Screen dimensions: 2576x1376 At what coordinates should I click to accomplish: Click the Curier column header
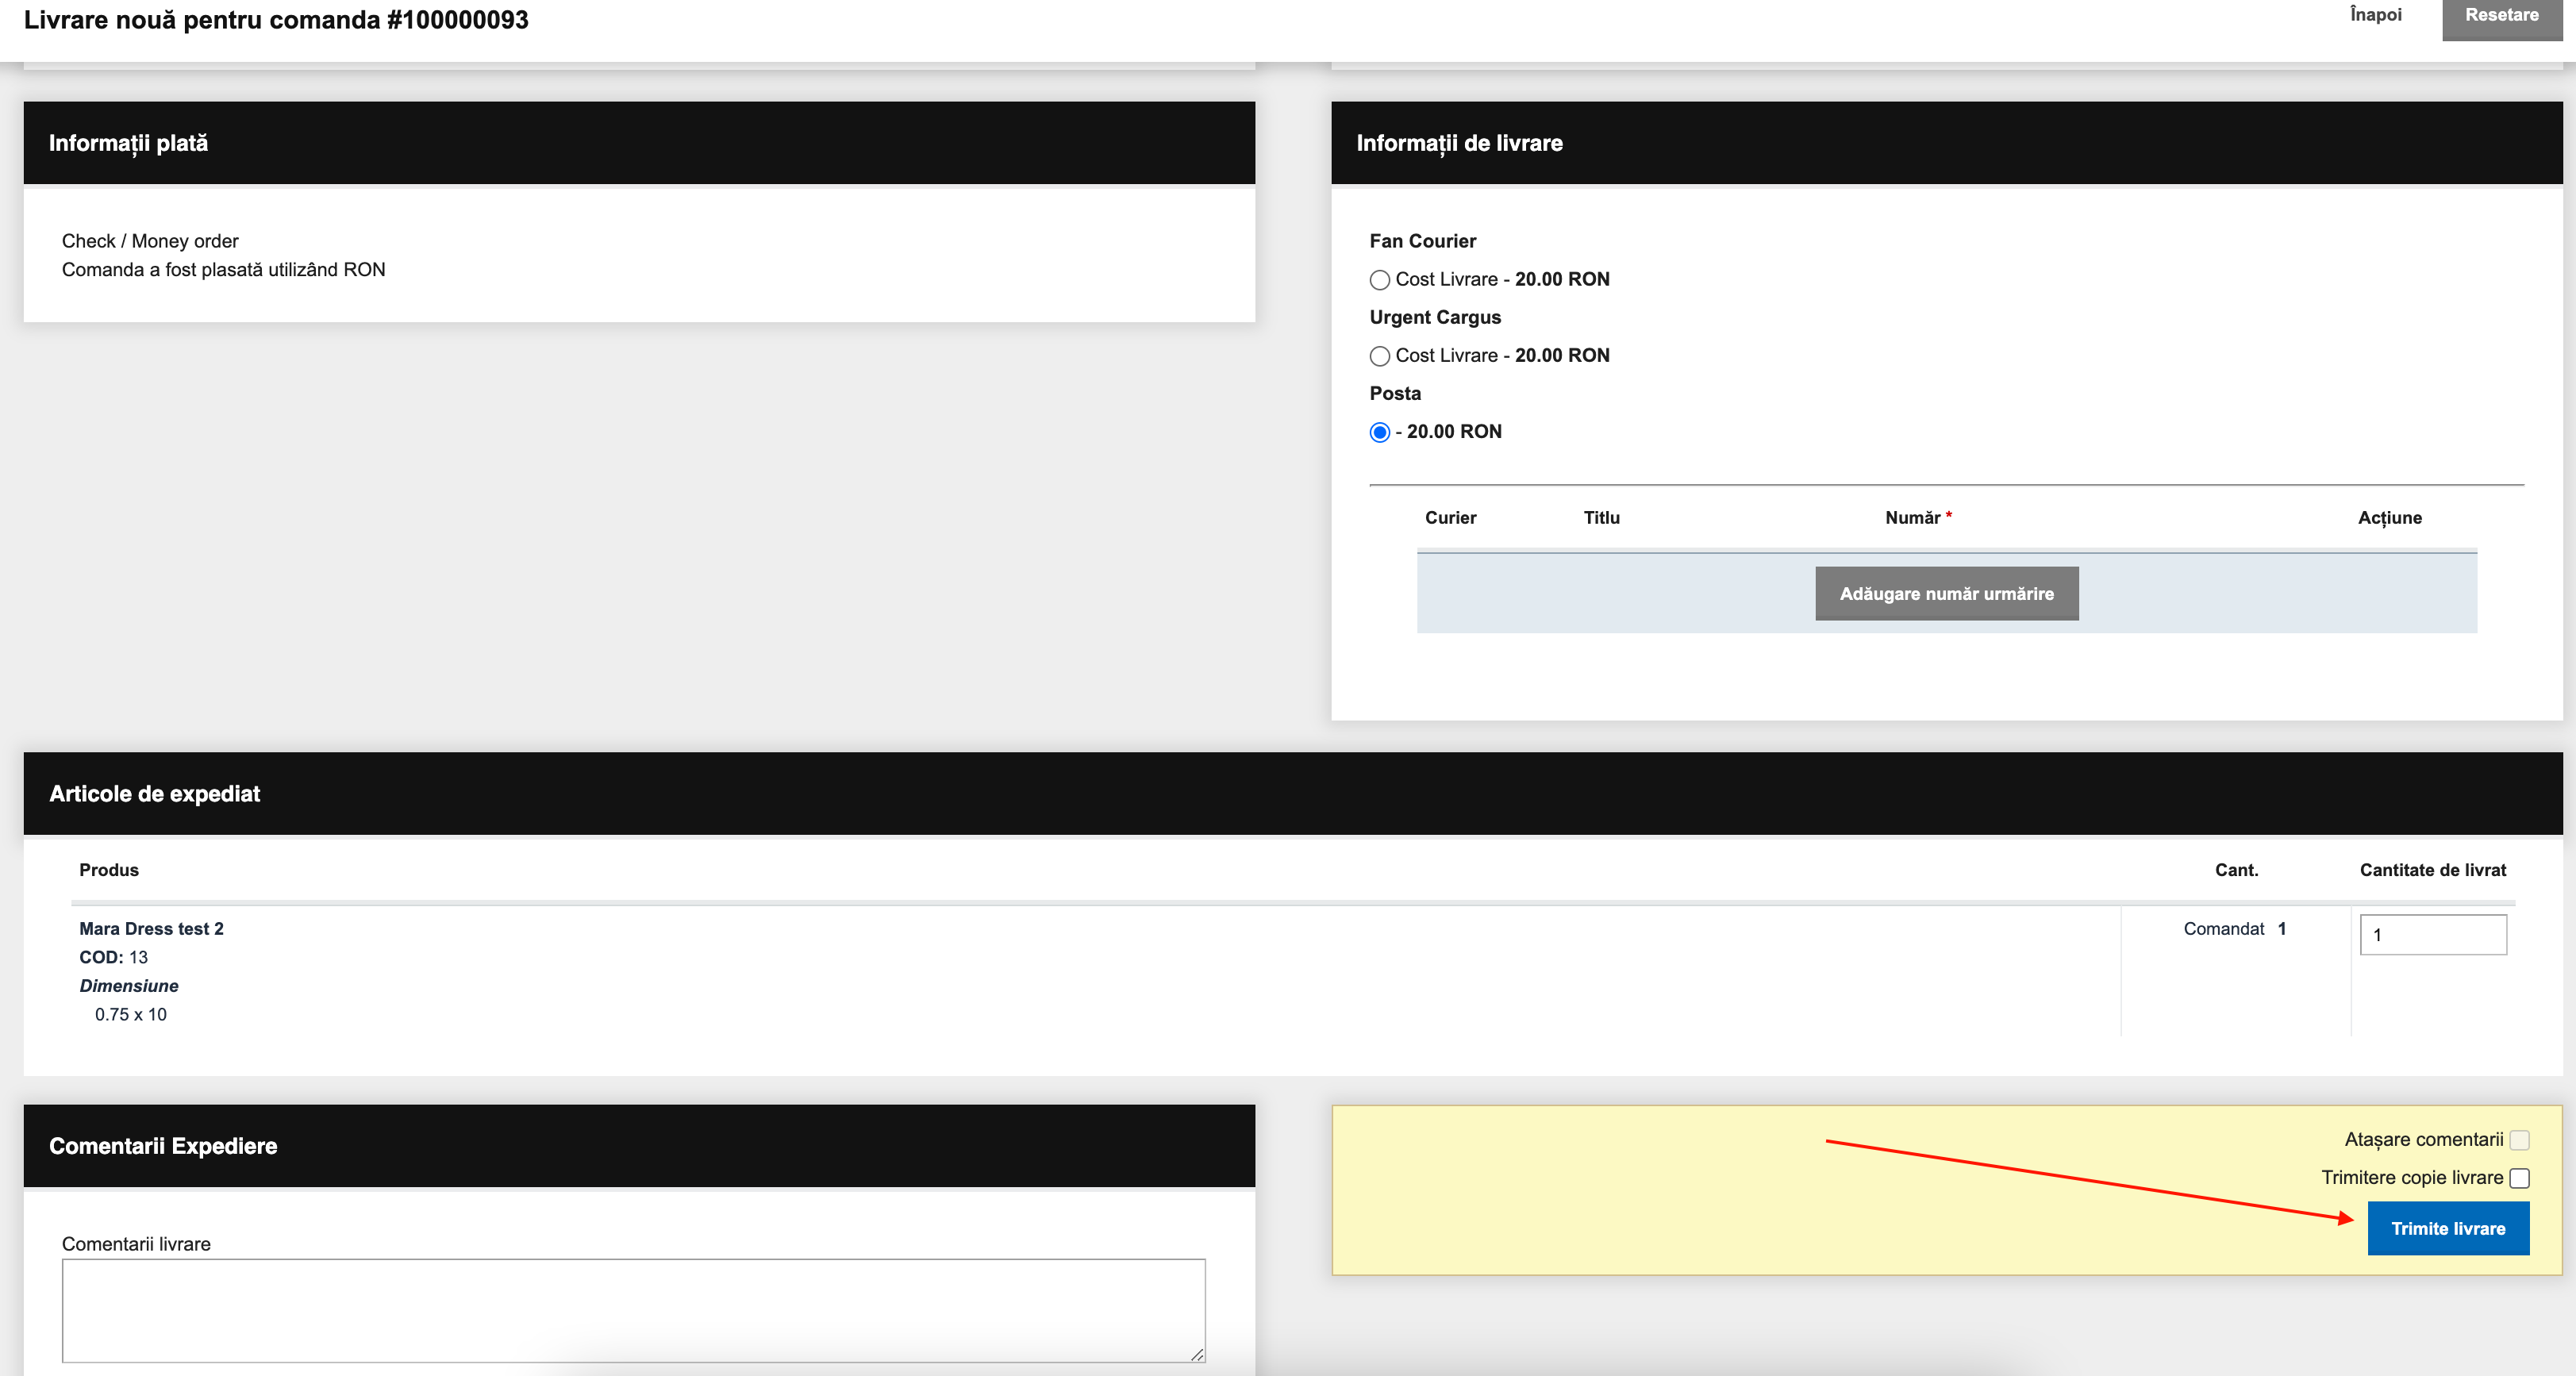pyautogui.click(x=1450, y=517)
